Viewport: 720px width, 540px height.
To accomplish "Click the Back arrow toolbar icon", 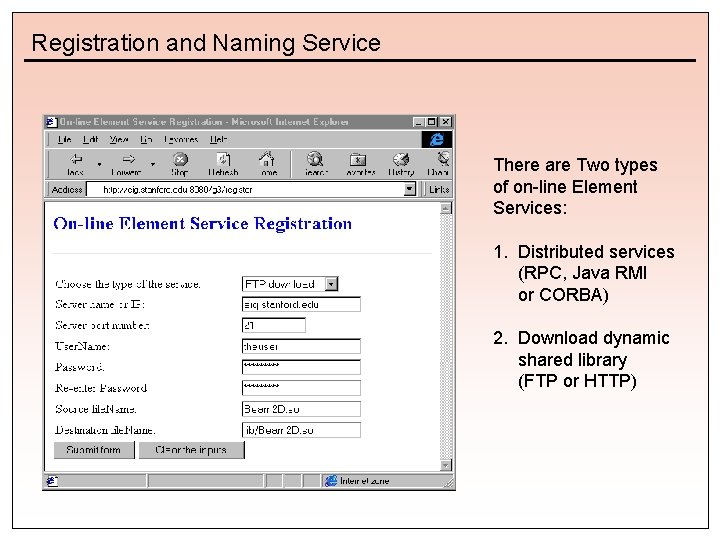I will point(76,159).
